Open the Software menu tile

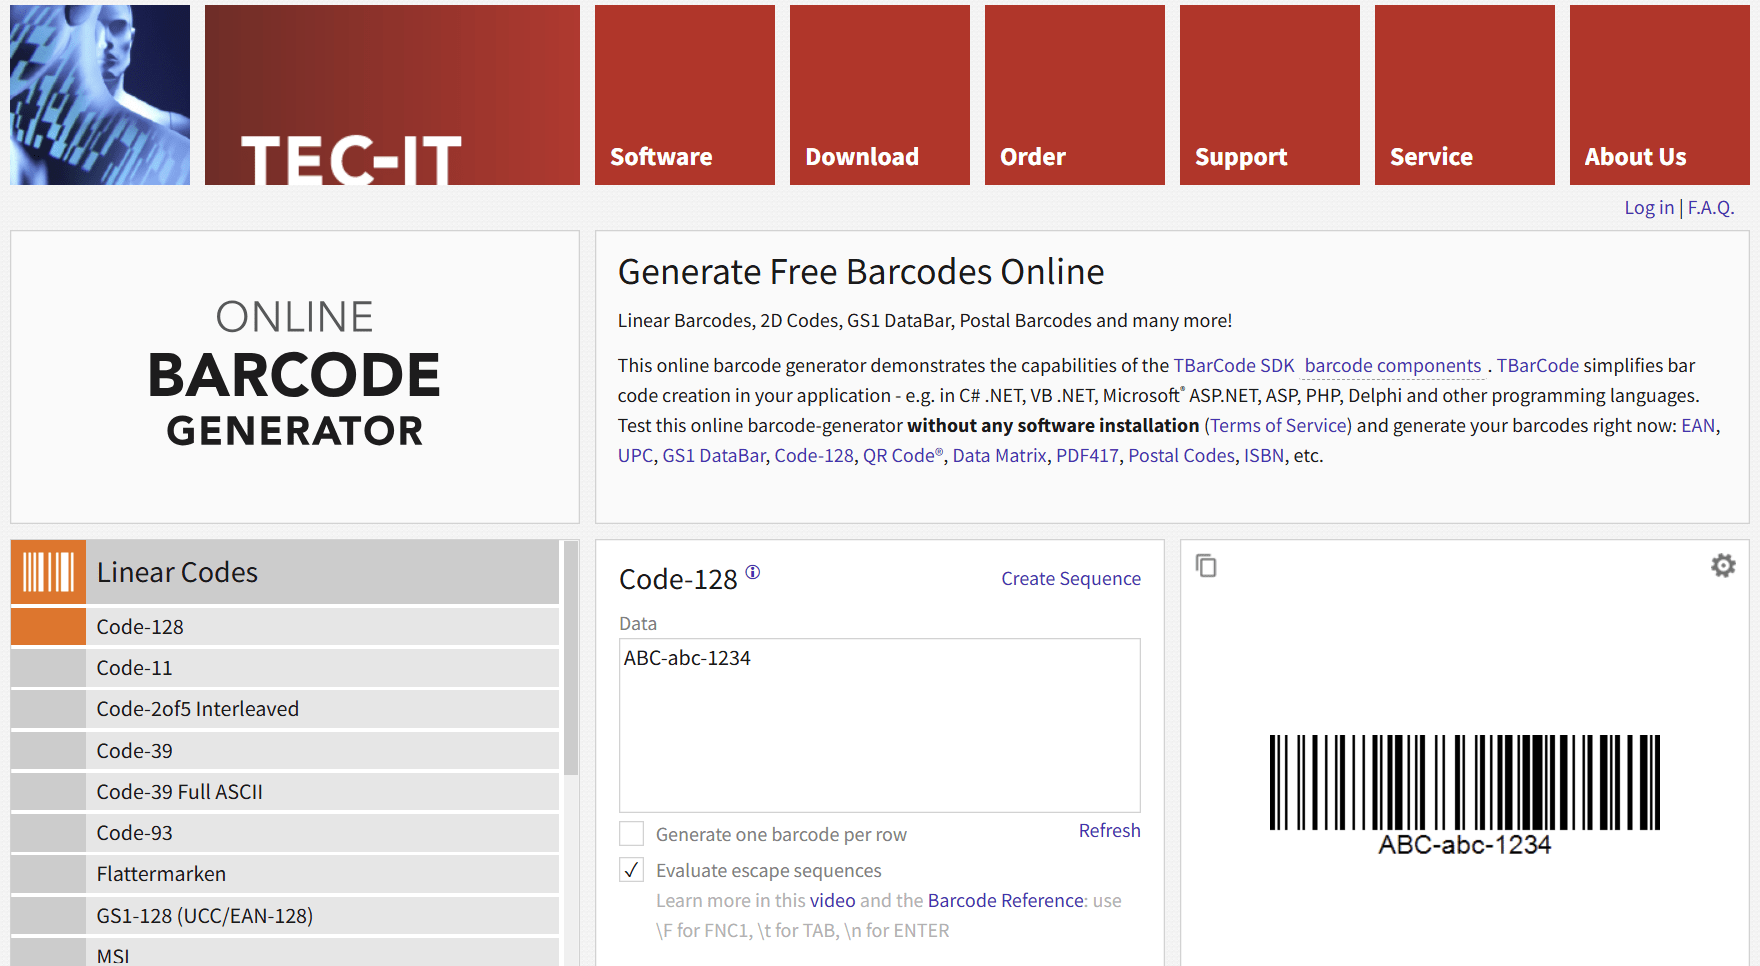pyautogui.click(x=685, y=95)
